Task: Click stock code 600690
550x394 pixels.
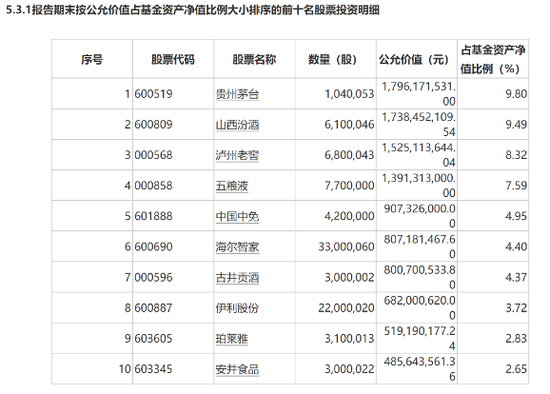Action: point(154,247)
